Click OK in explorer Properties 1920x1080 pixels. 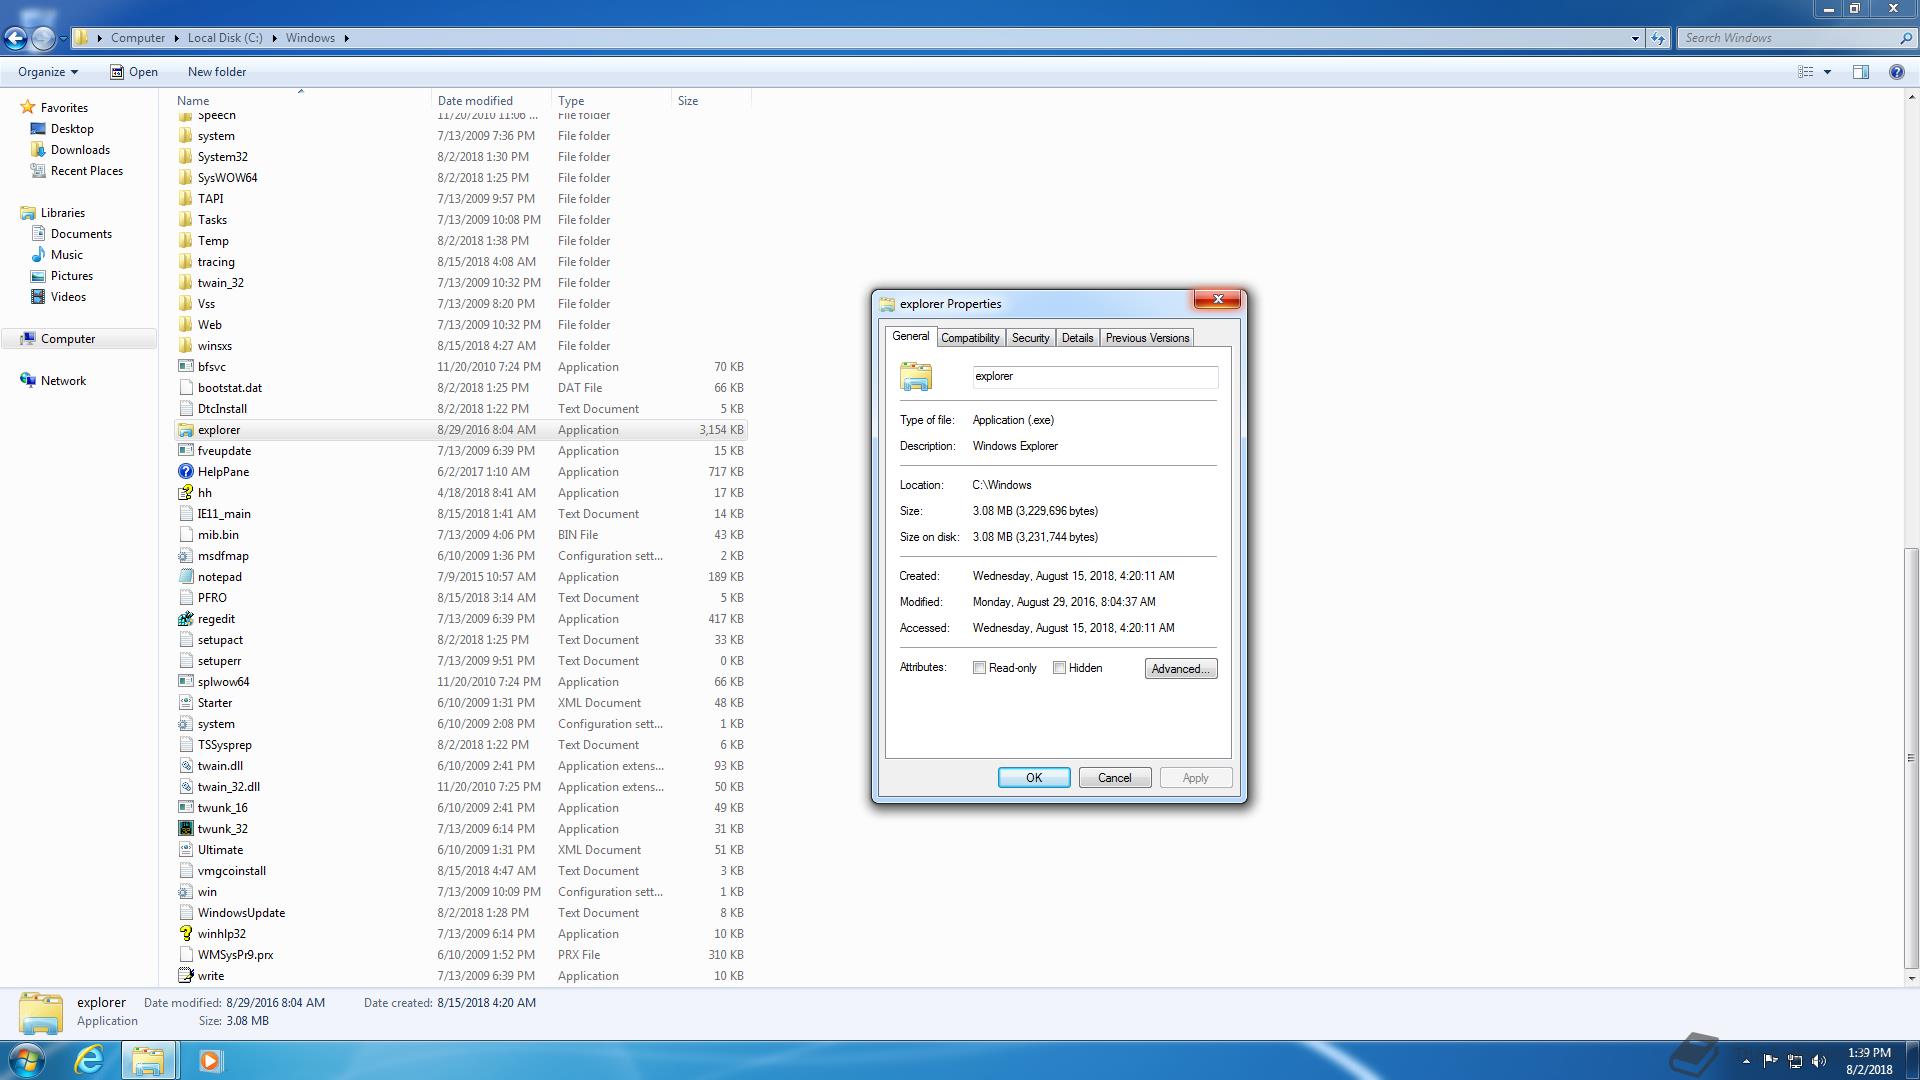click(1034, 778)
